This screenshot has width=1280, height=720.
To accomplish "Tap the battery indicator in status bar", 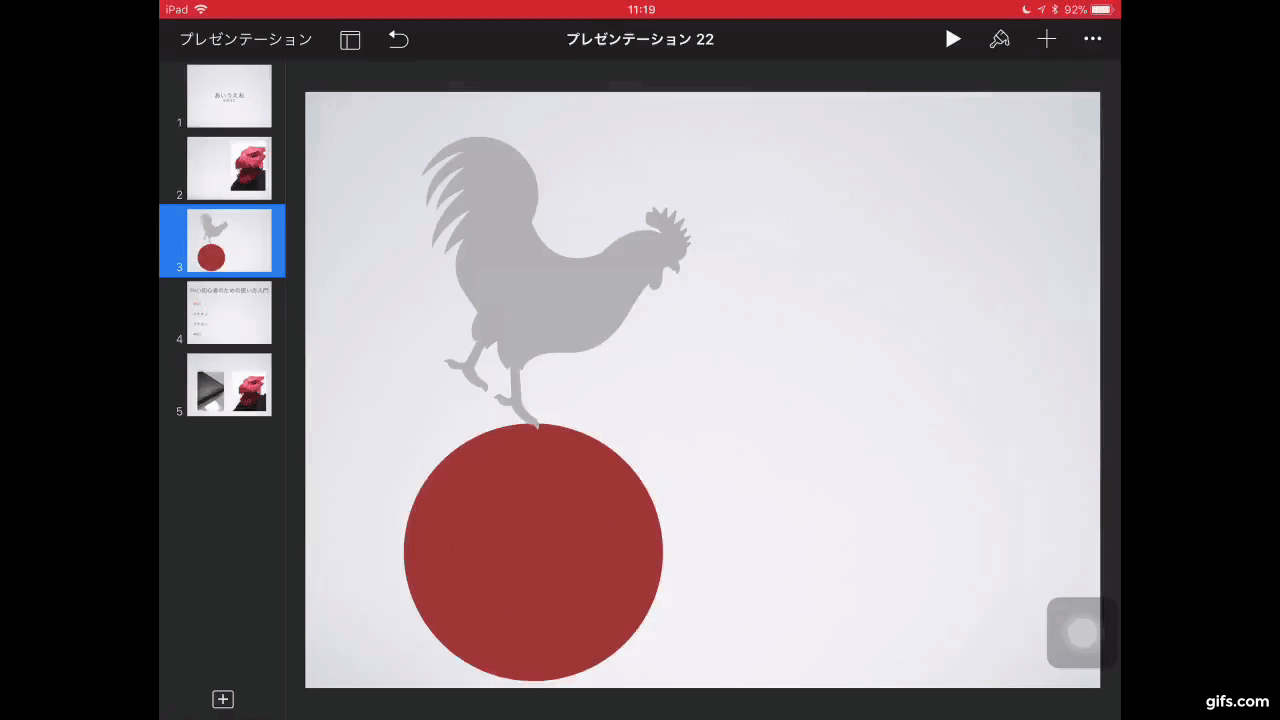I will click(x=1100, y=9).
